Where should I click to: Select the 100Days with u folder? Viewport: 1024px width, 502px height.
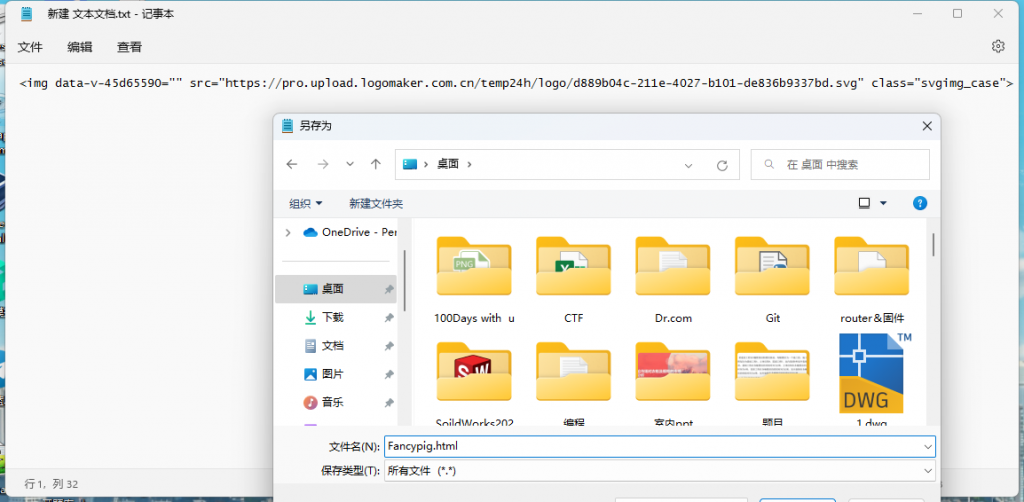(x=474, y=280)
